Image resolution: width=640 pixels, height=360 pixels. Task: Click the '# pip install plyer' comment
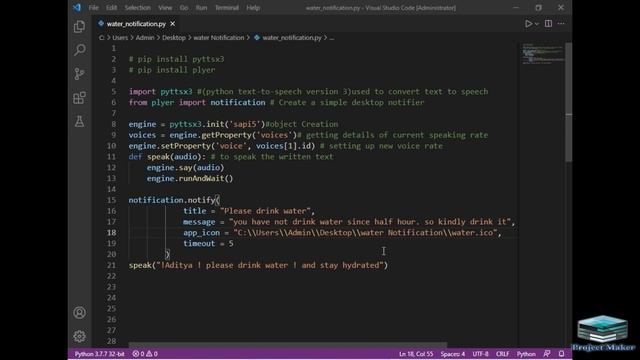pyautogui.click(x=172, y=70)
